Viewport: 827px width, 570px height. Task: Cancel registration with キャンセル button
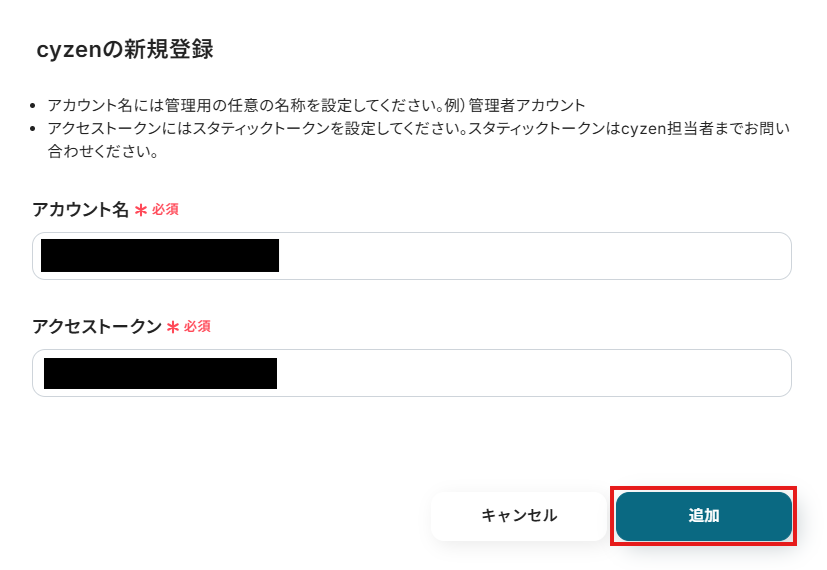519,516
